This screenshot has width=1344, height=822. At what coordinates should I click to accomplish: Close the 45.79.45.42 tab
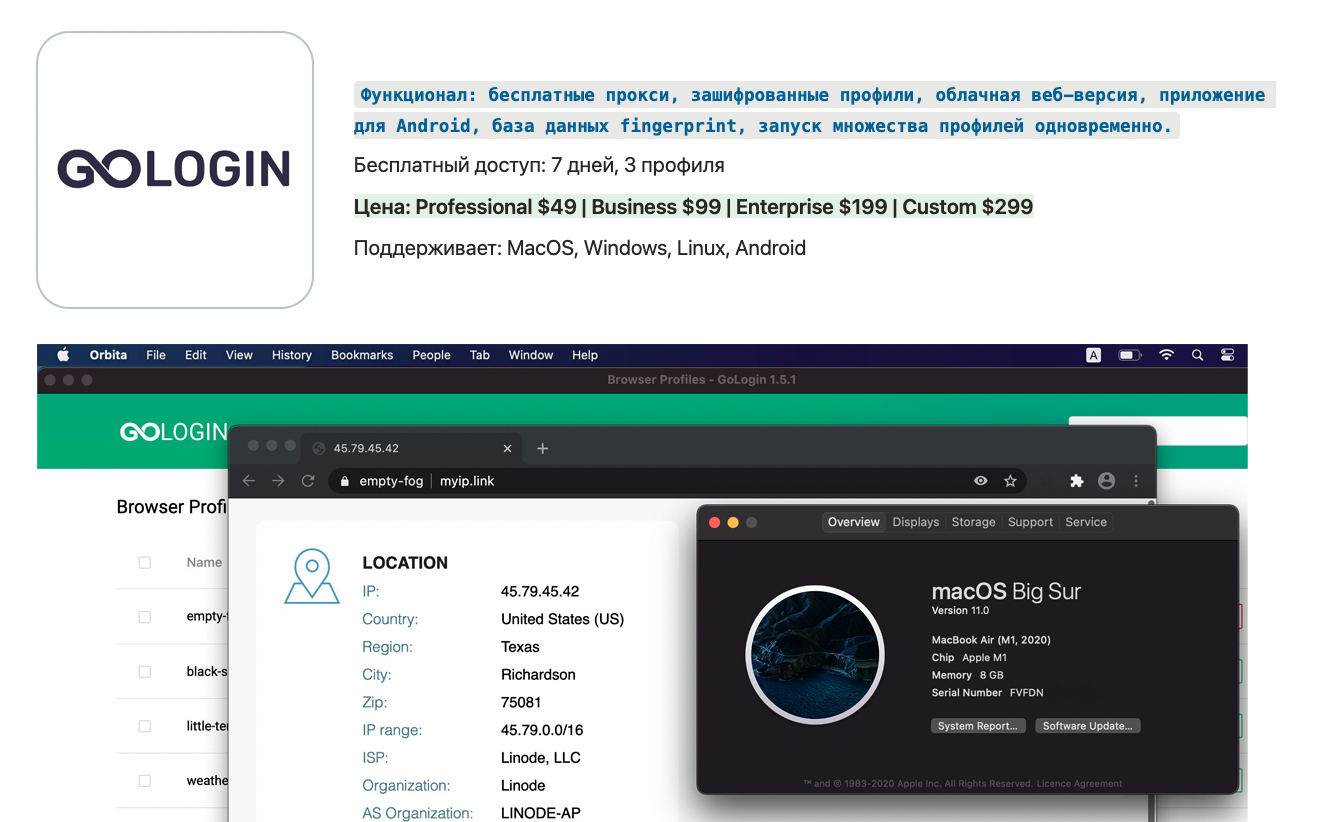click(507, 448)
